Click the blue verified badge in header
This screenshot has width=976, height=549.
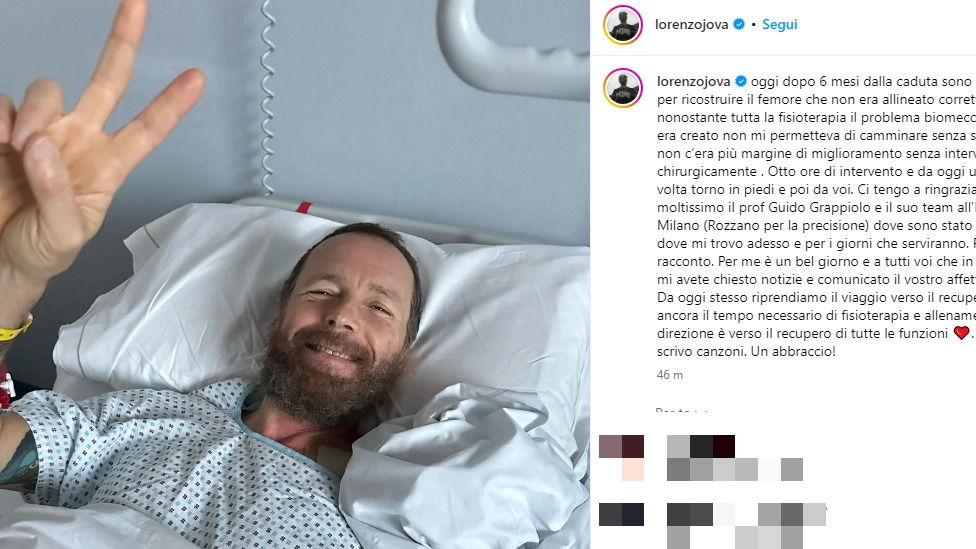[739, 24]
